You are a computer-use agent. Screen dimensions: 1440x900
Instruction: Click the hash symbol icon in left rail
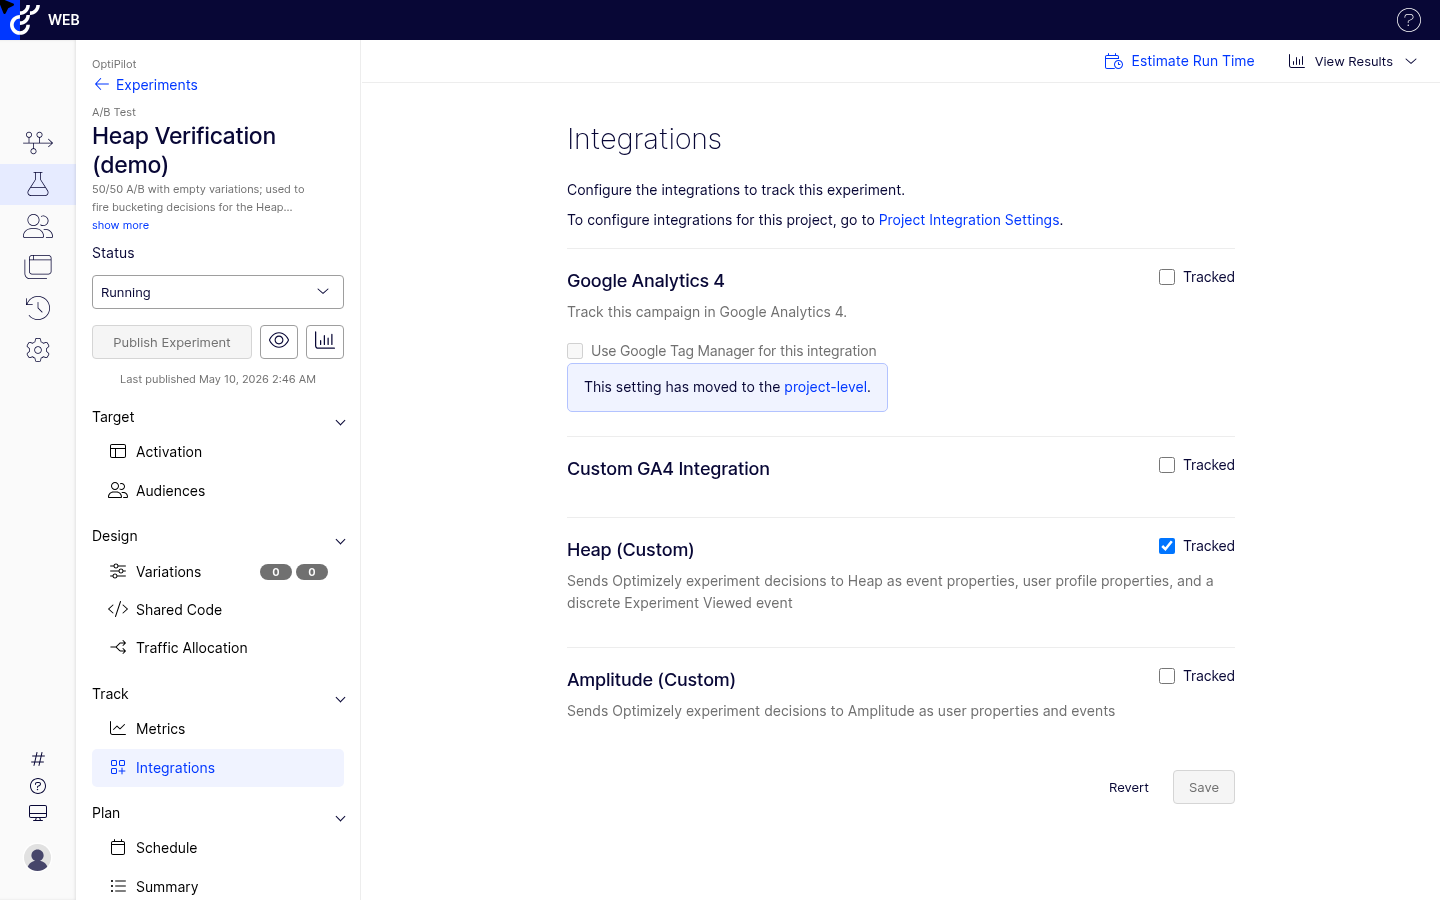[38, 759]
